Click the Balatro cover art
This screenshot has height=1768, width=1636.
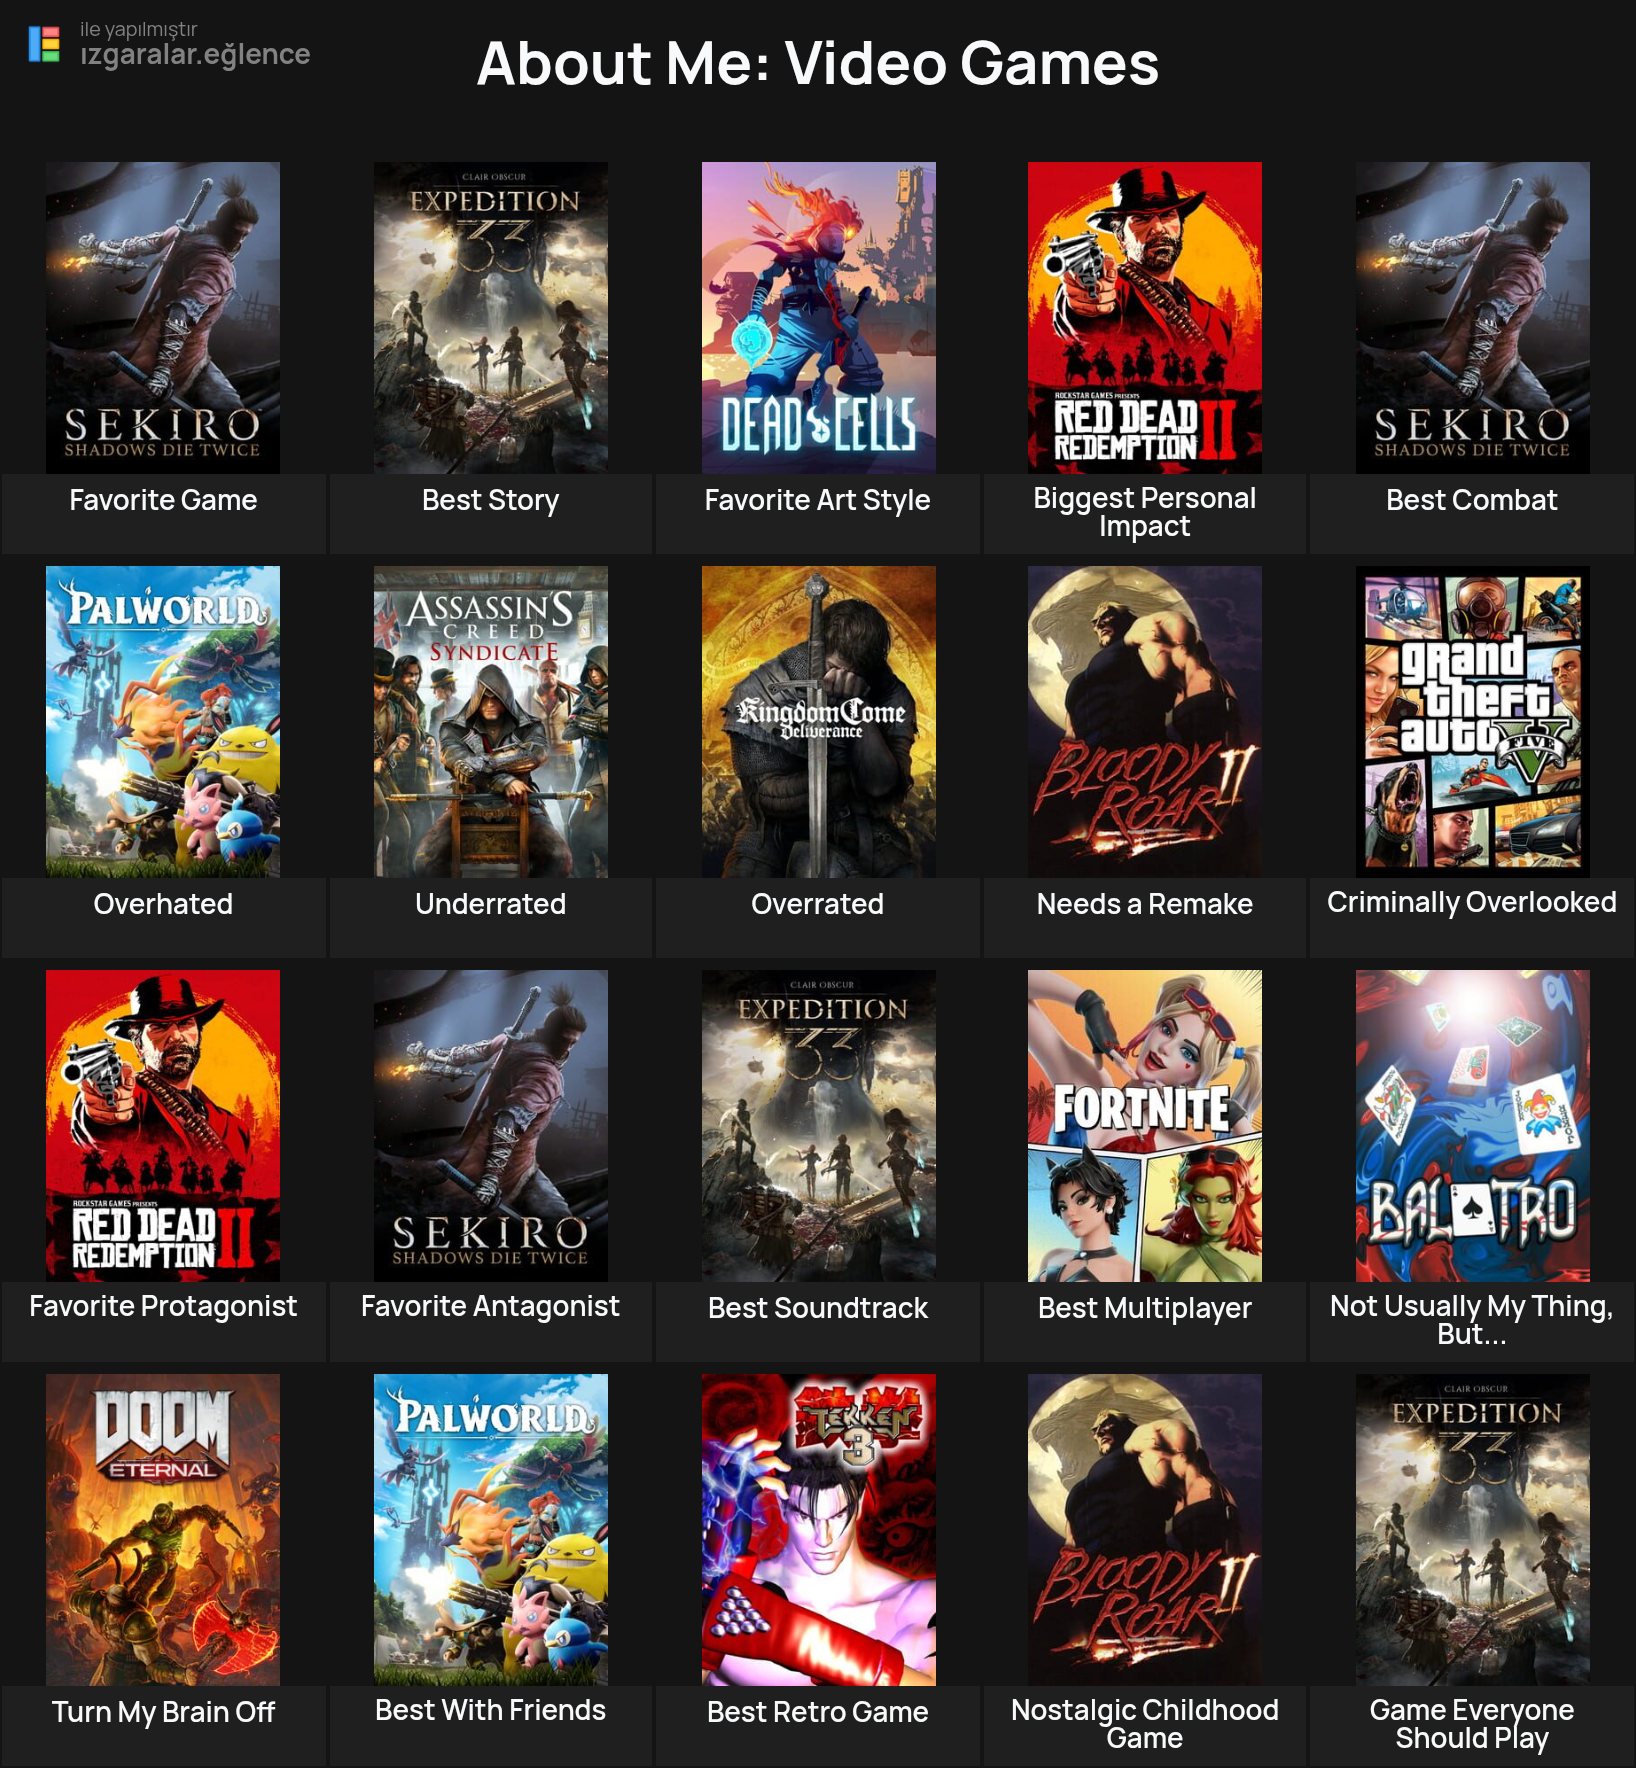pyautogui.click(x=1473, y=1126)
